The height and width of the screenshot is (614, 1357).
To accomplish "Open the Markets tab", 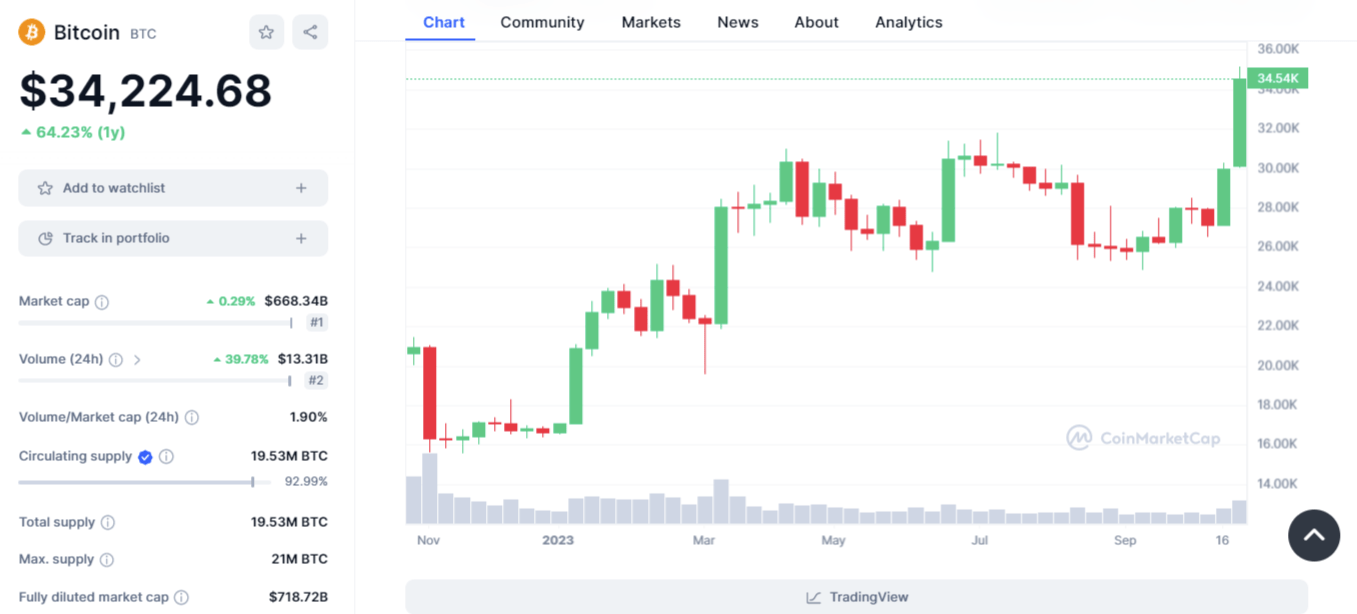I will pos(651,22).
